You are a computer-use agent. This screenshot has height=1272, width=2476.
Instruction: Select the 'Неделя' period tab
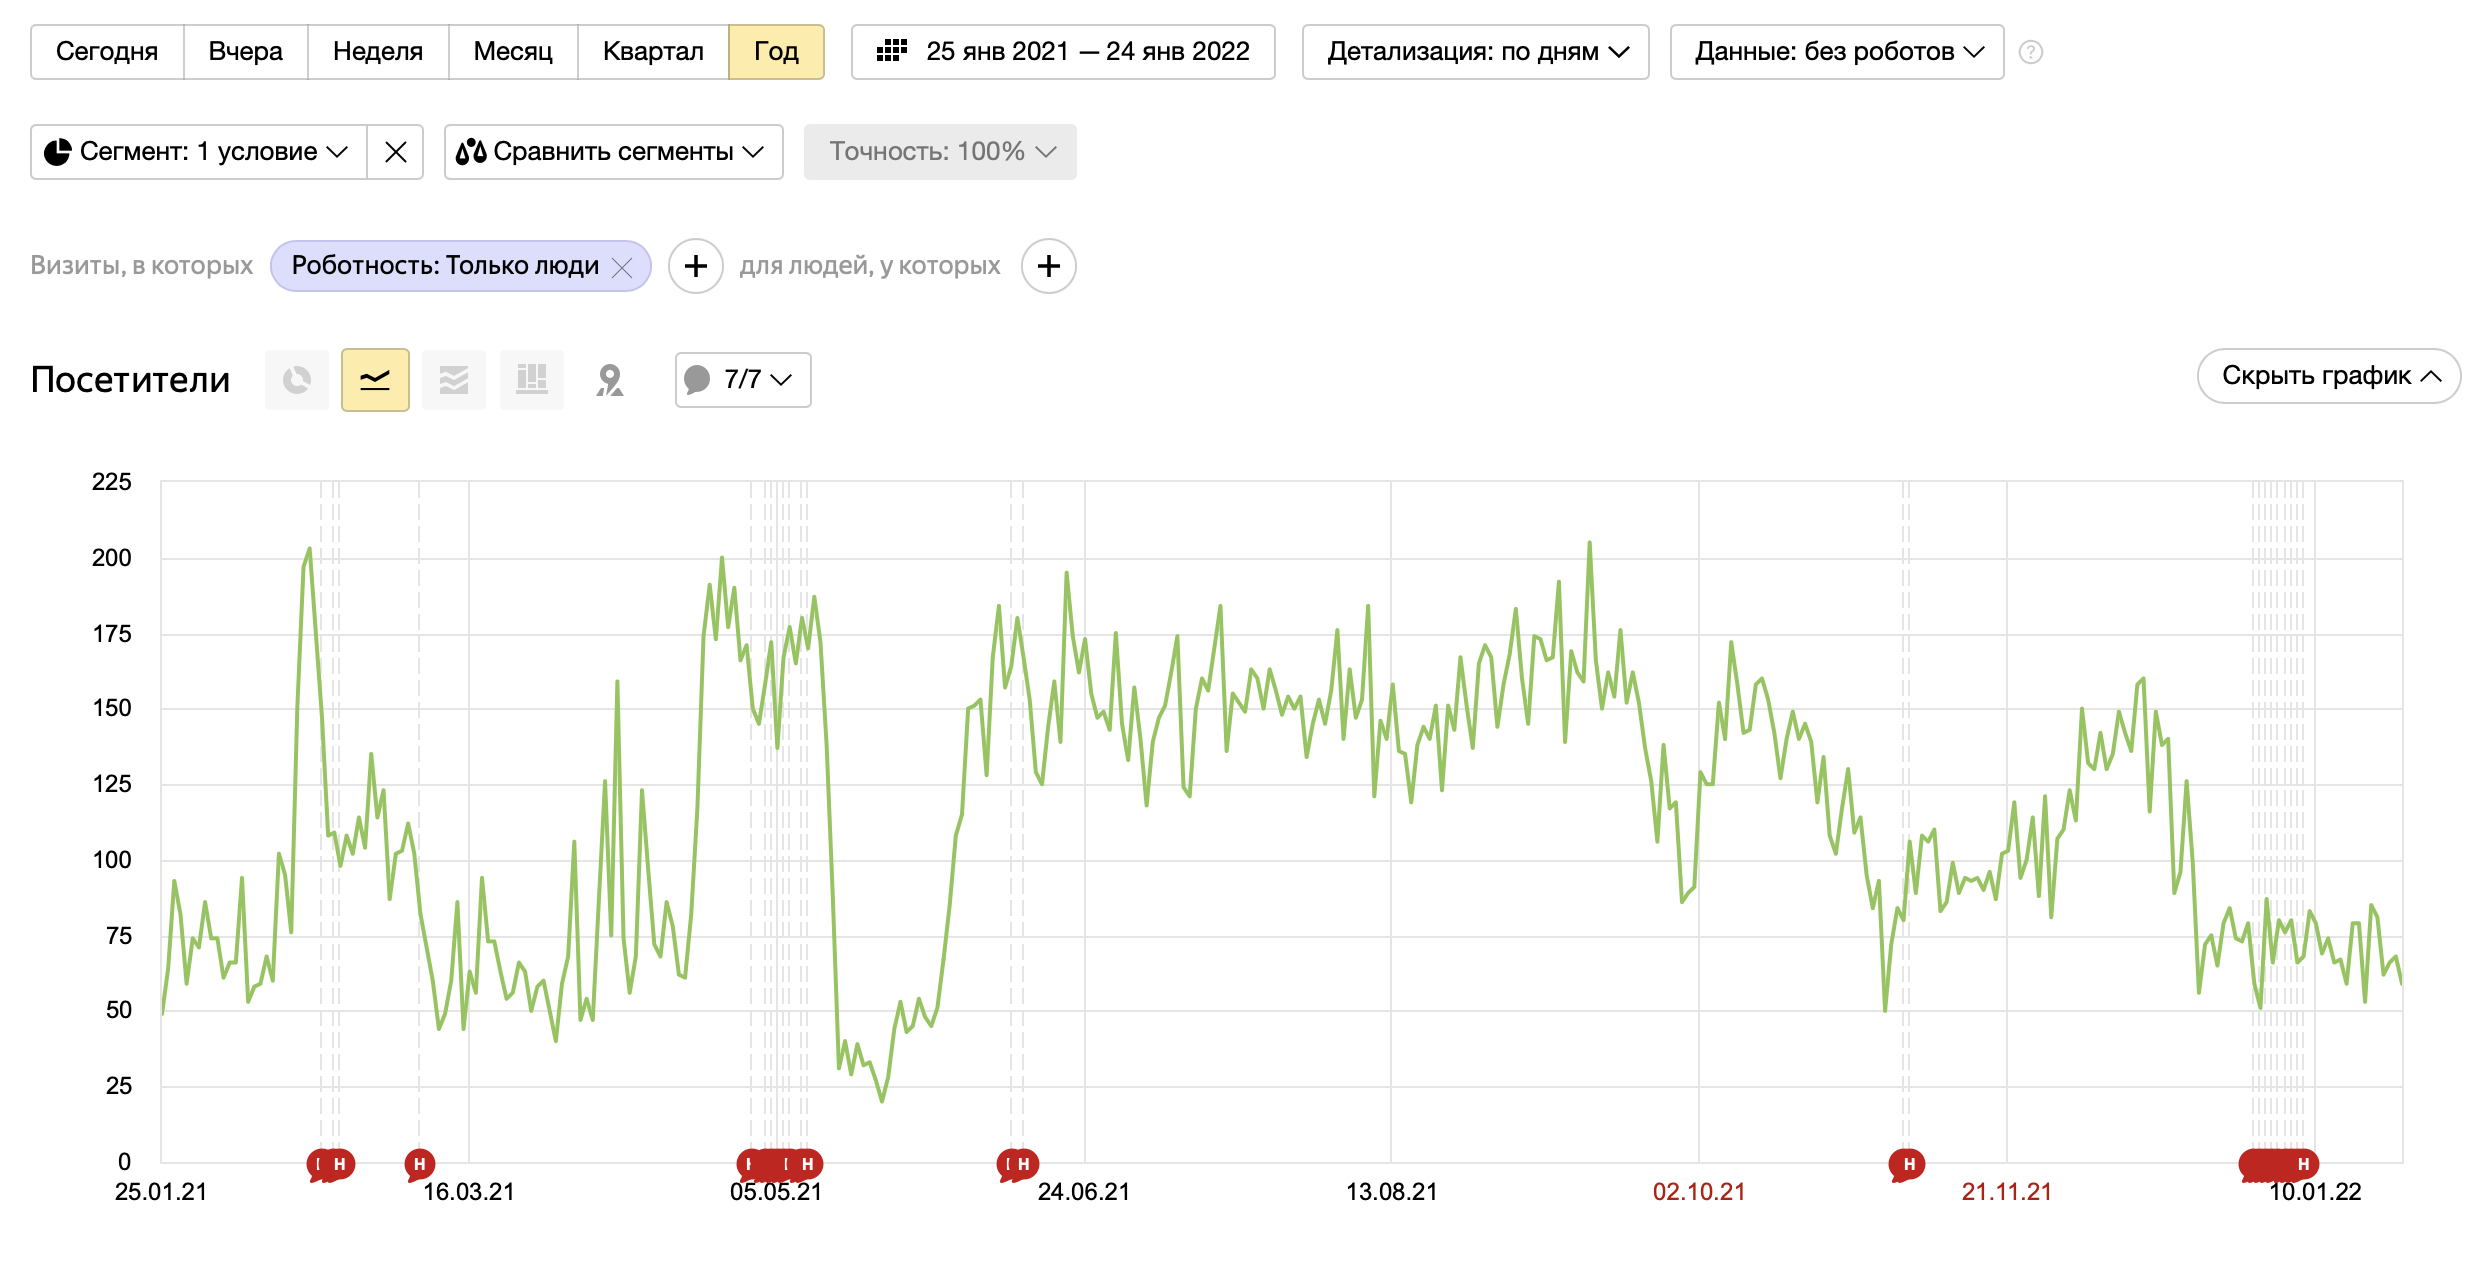point(378,52)
